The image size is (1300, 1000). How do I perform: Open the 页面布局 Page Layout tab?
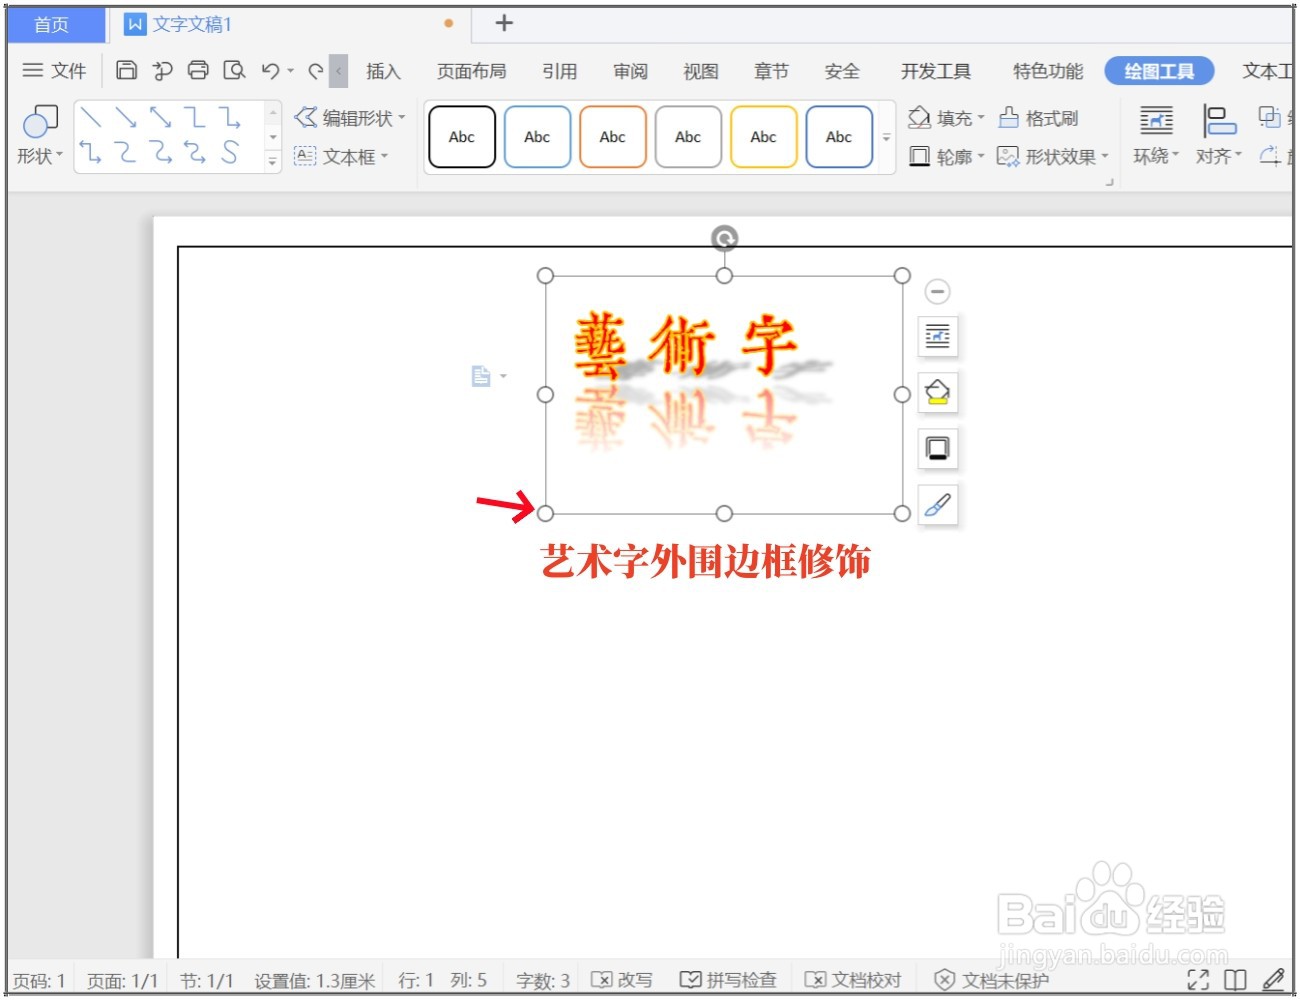[x=471, y=71]
